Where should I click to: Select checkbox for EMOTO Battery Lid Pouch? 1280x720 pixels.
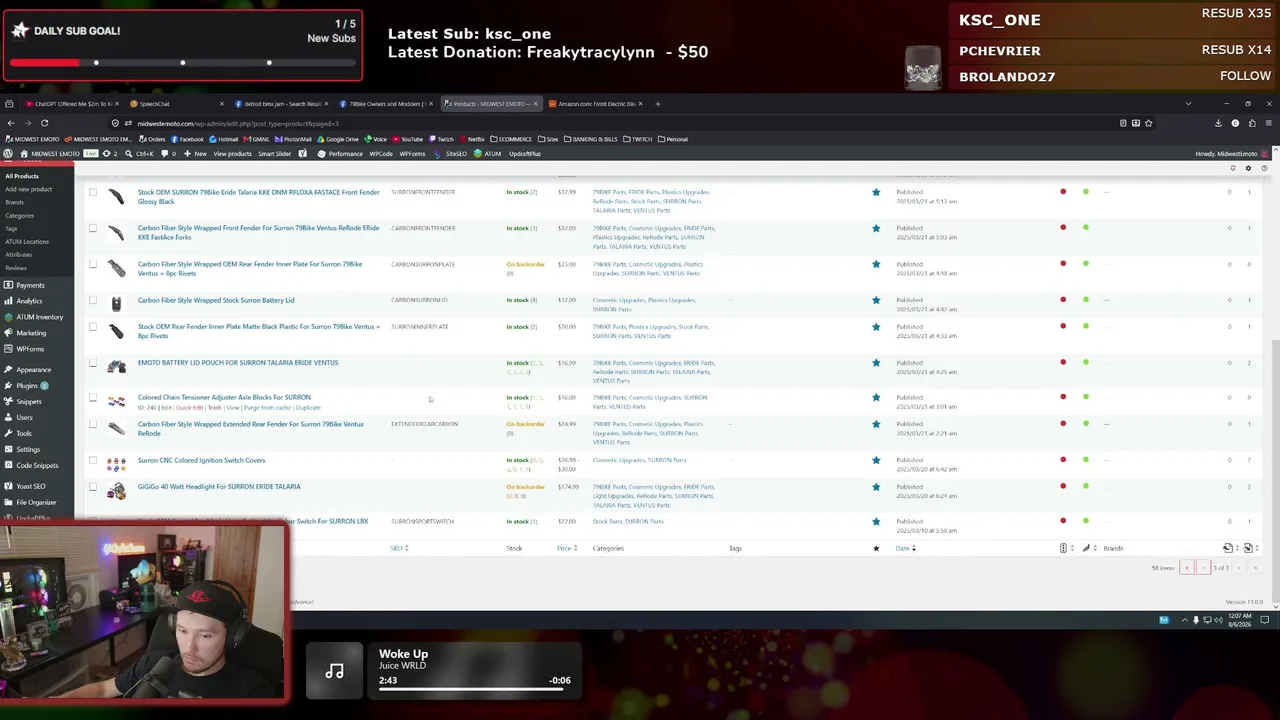pos(93,363)
